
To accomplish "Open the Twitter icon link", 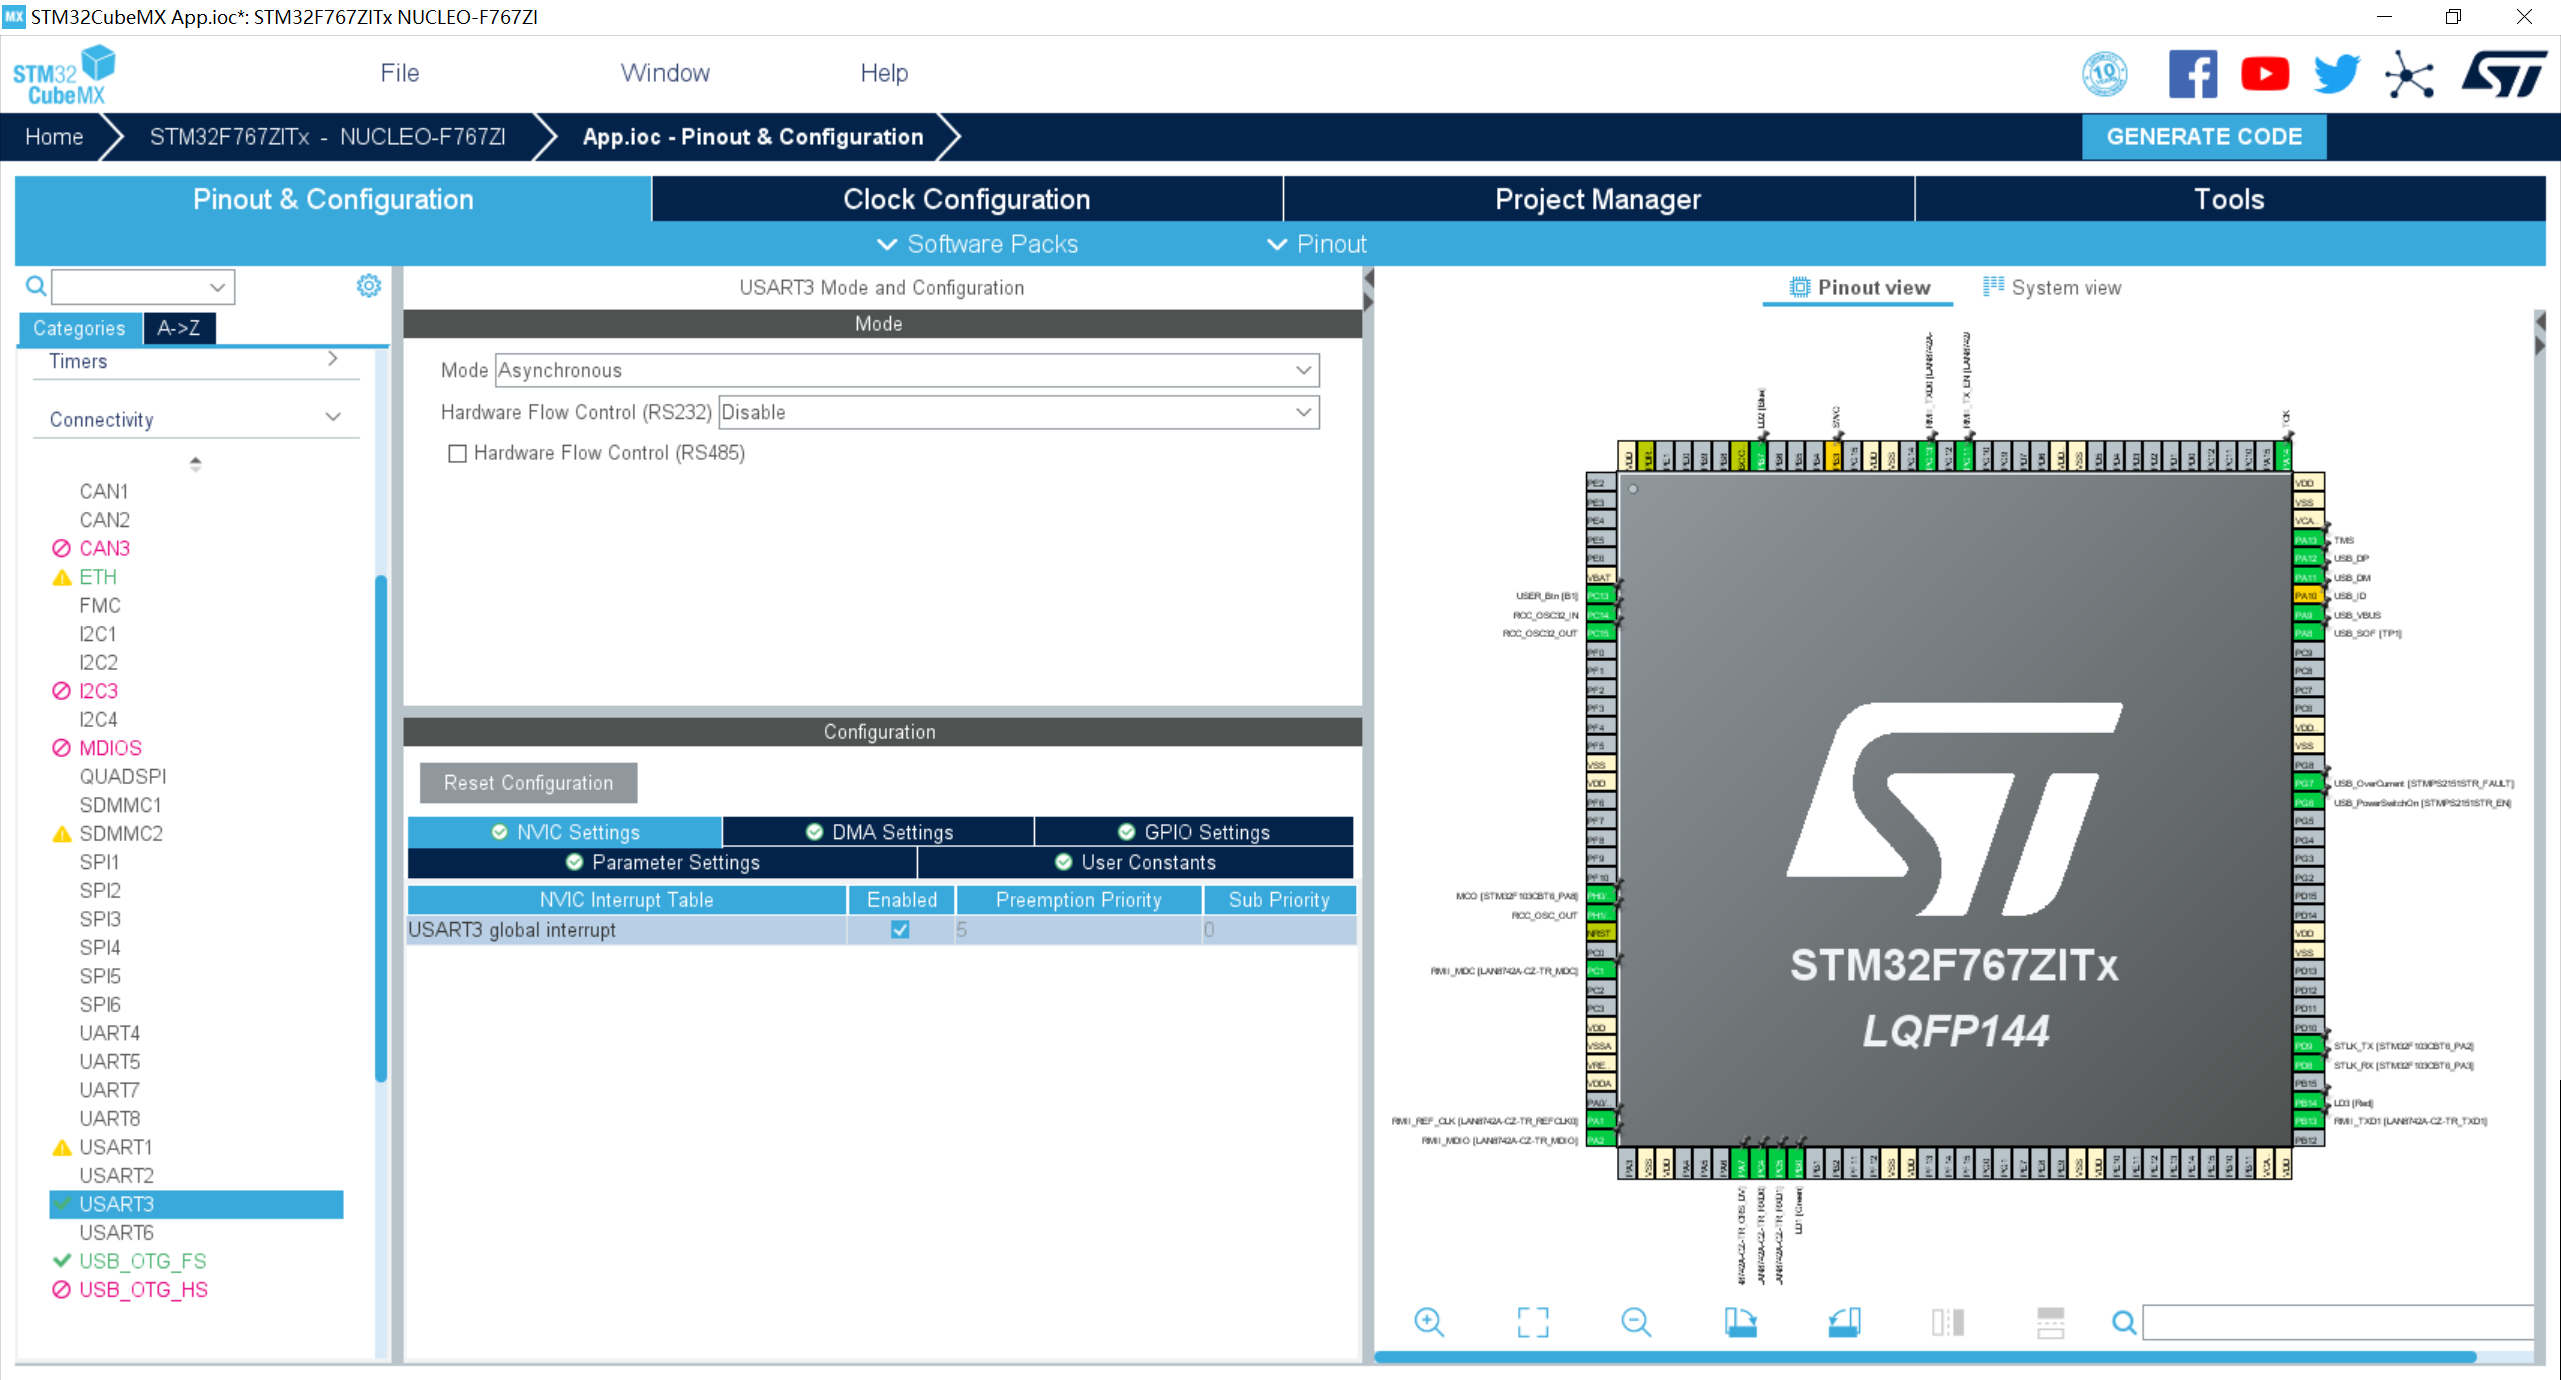I will tap(2336, 74).
